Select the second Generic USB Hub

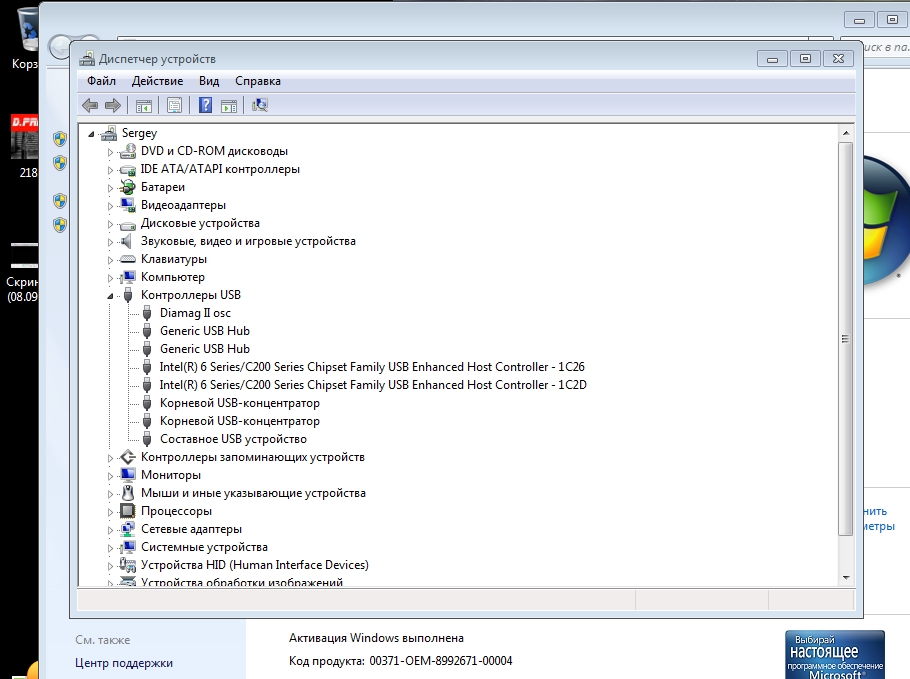(x=205, y=349)
